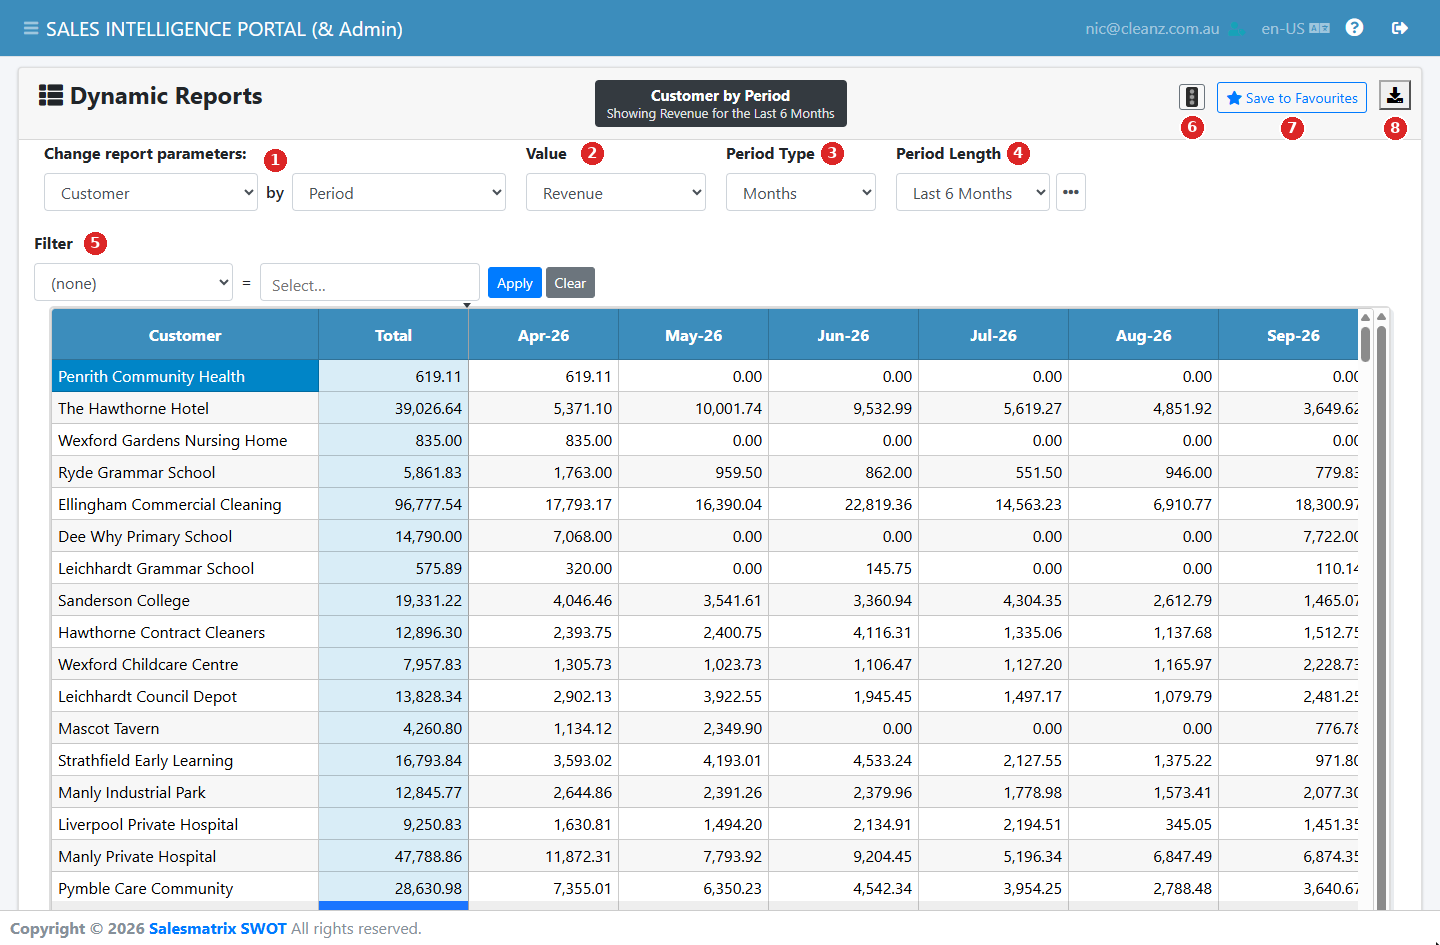This screenshot has height=945, width=1440.
Task: Open the hamburger navigation menu
Action: pos(31,28)
